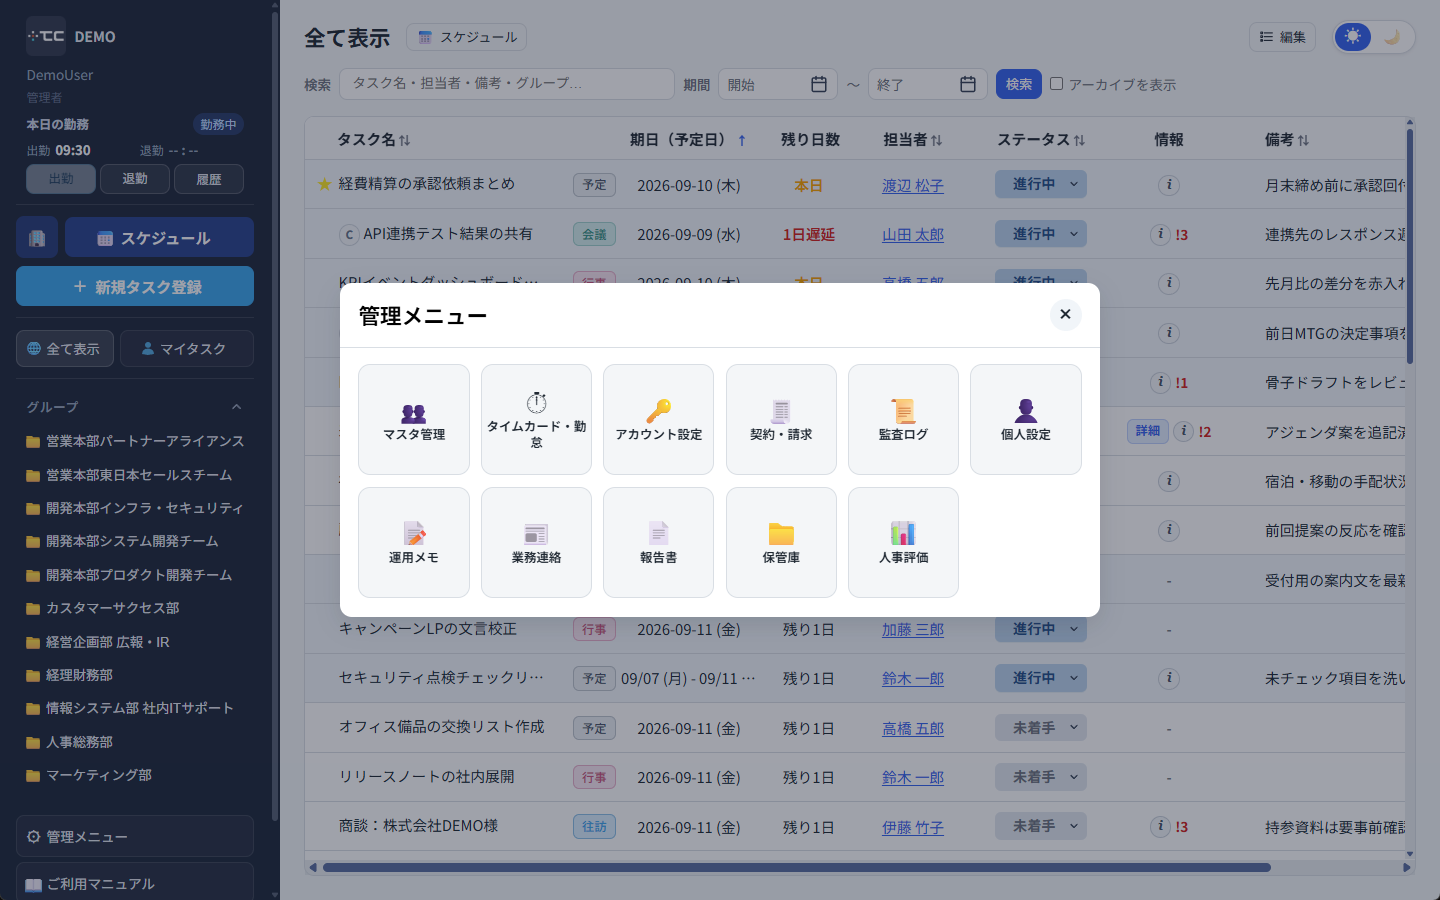This screenshot has width=1440, height=900.
Task: Open 管理メニュー in sidebar
Action: click(x=135, y=836)
